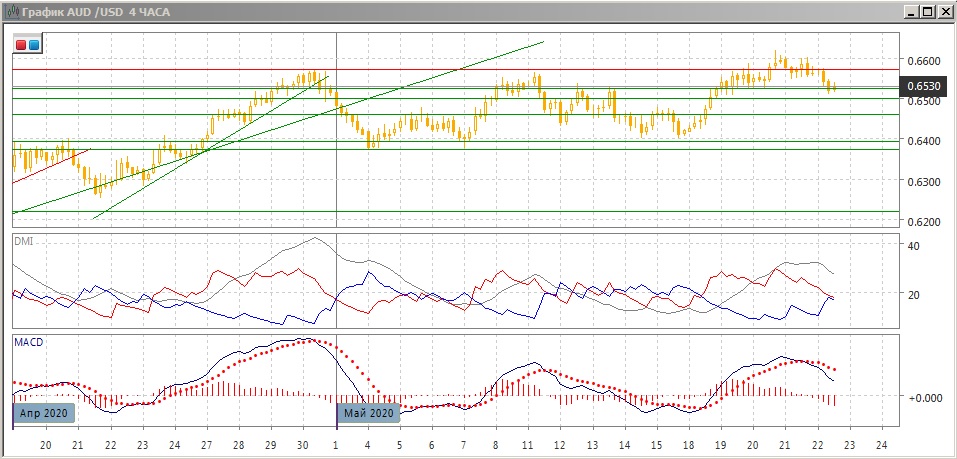Click date 27 on the time axis
Image resolution: width=957 pixels, height=459 pixels.
pos(206,445)
